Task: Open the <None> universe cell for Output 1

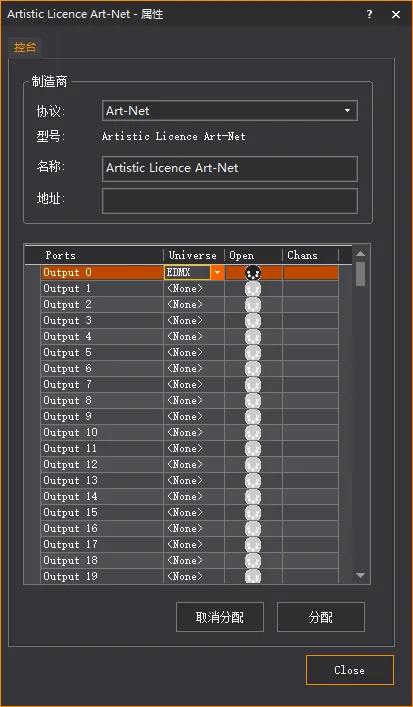Action: (x=194, y=289)
